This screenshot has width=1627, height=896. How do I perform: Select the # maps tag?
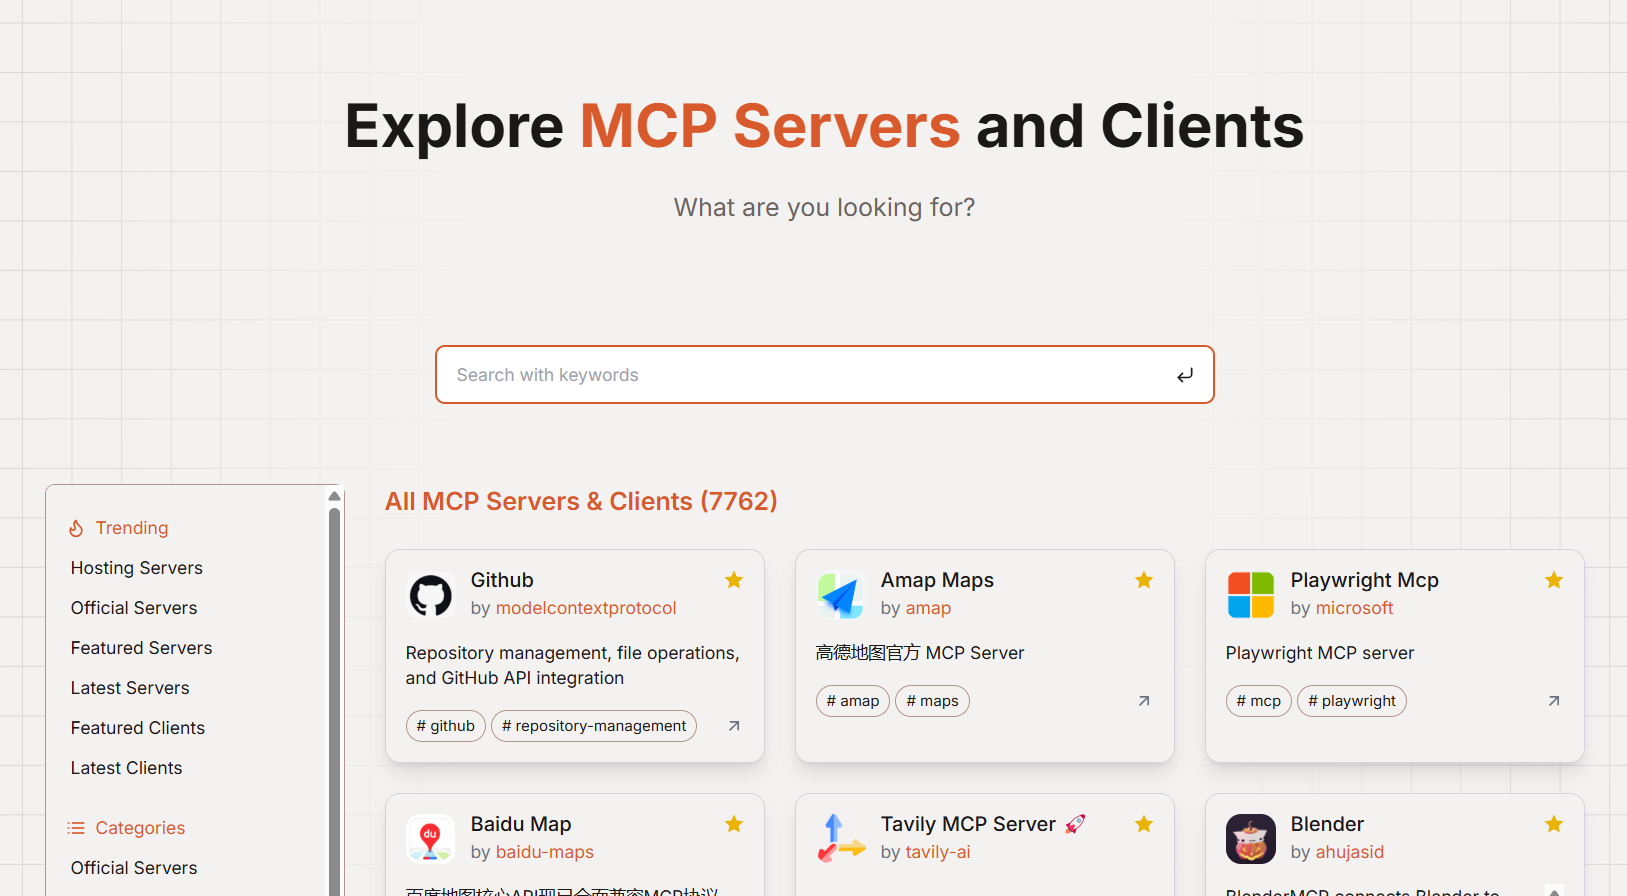pos(932,701)
